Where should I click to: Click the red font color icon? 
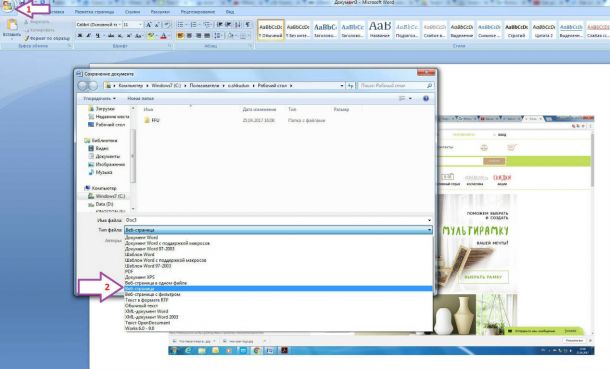[x=164, y=36]
